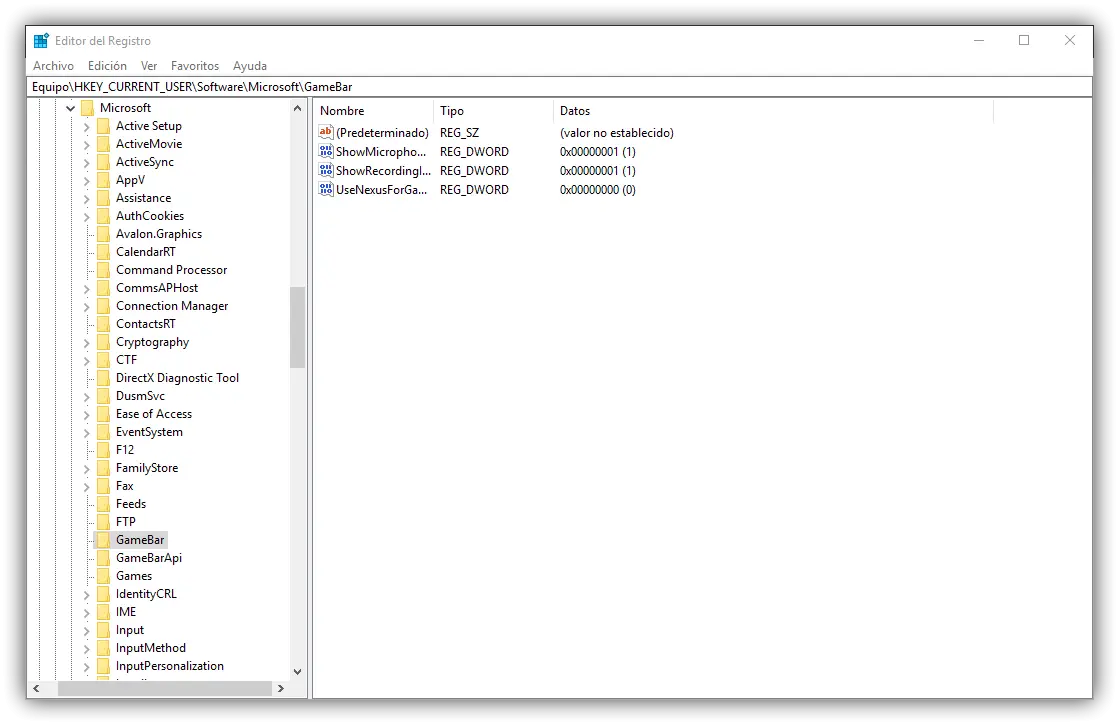
Task: Click the InputPersonalization folder icon
Action: (x=103, y=666)
